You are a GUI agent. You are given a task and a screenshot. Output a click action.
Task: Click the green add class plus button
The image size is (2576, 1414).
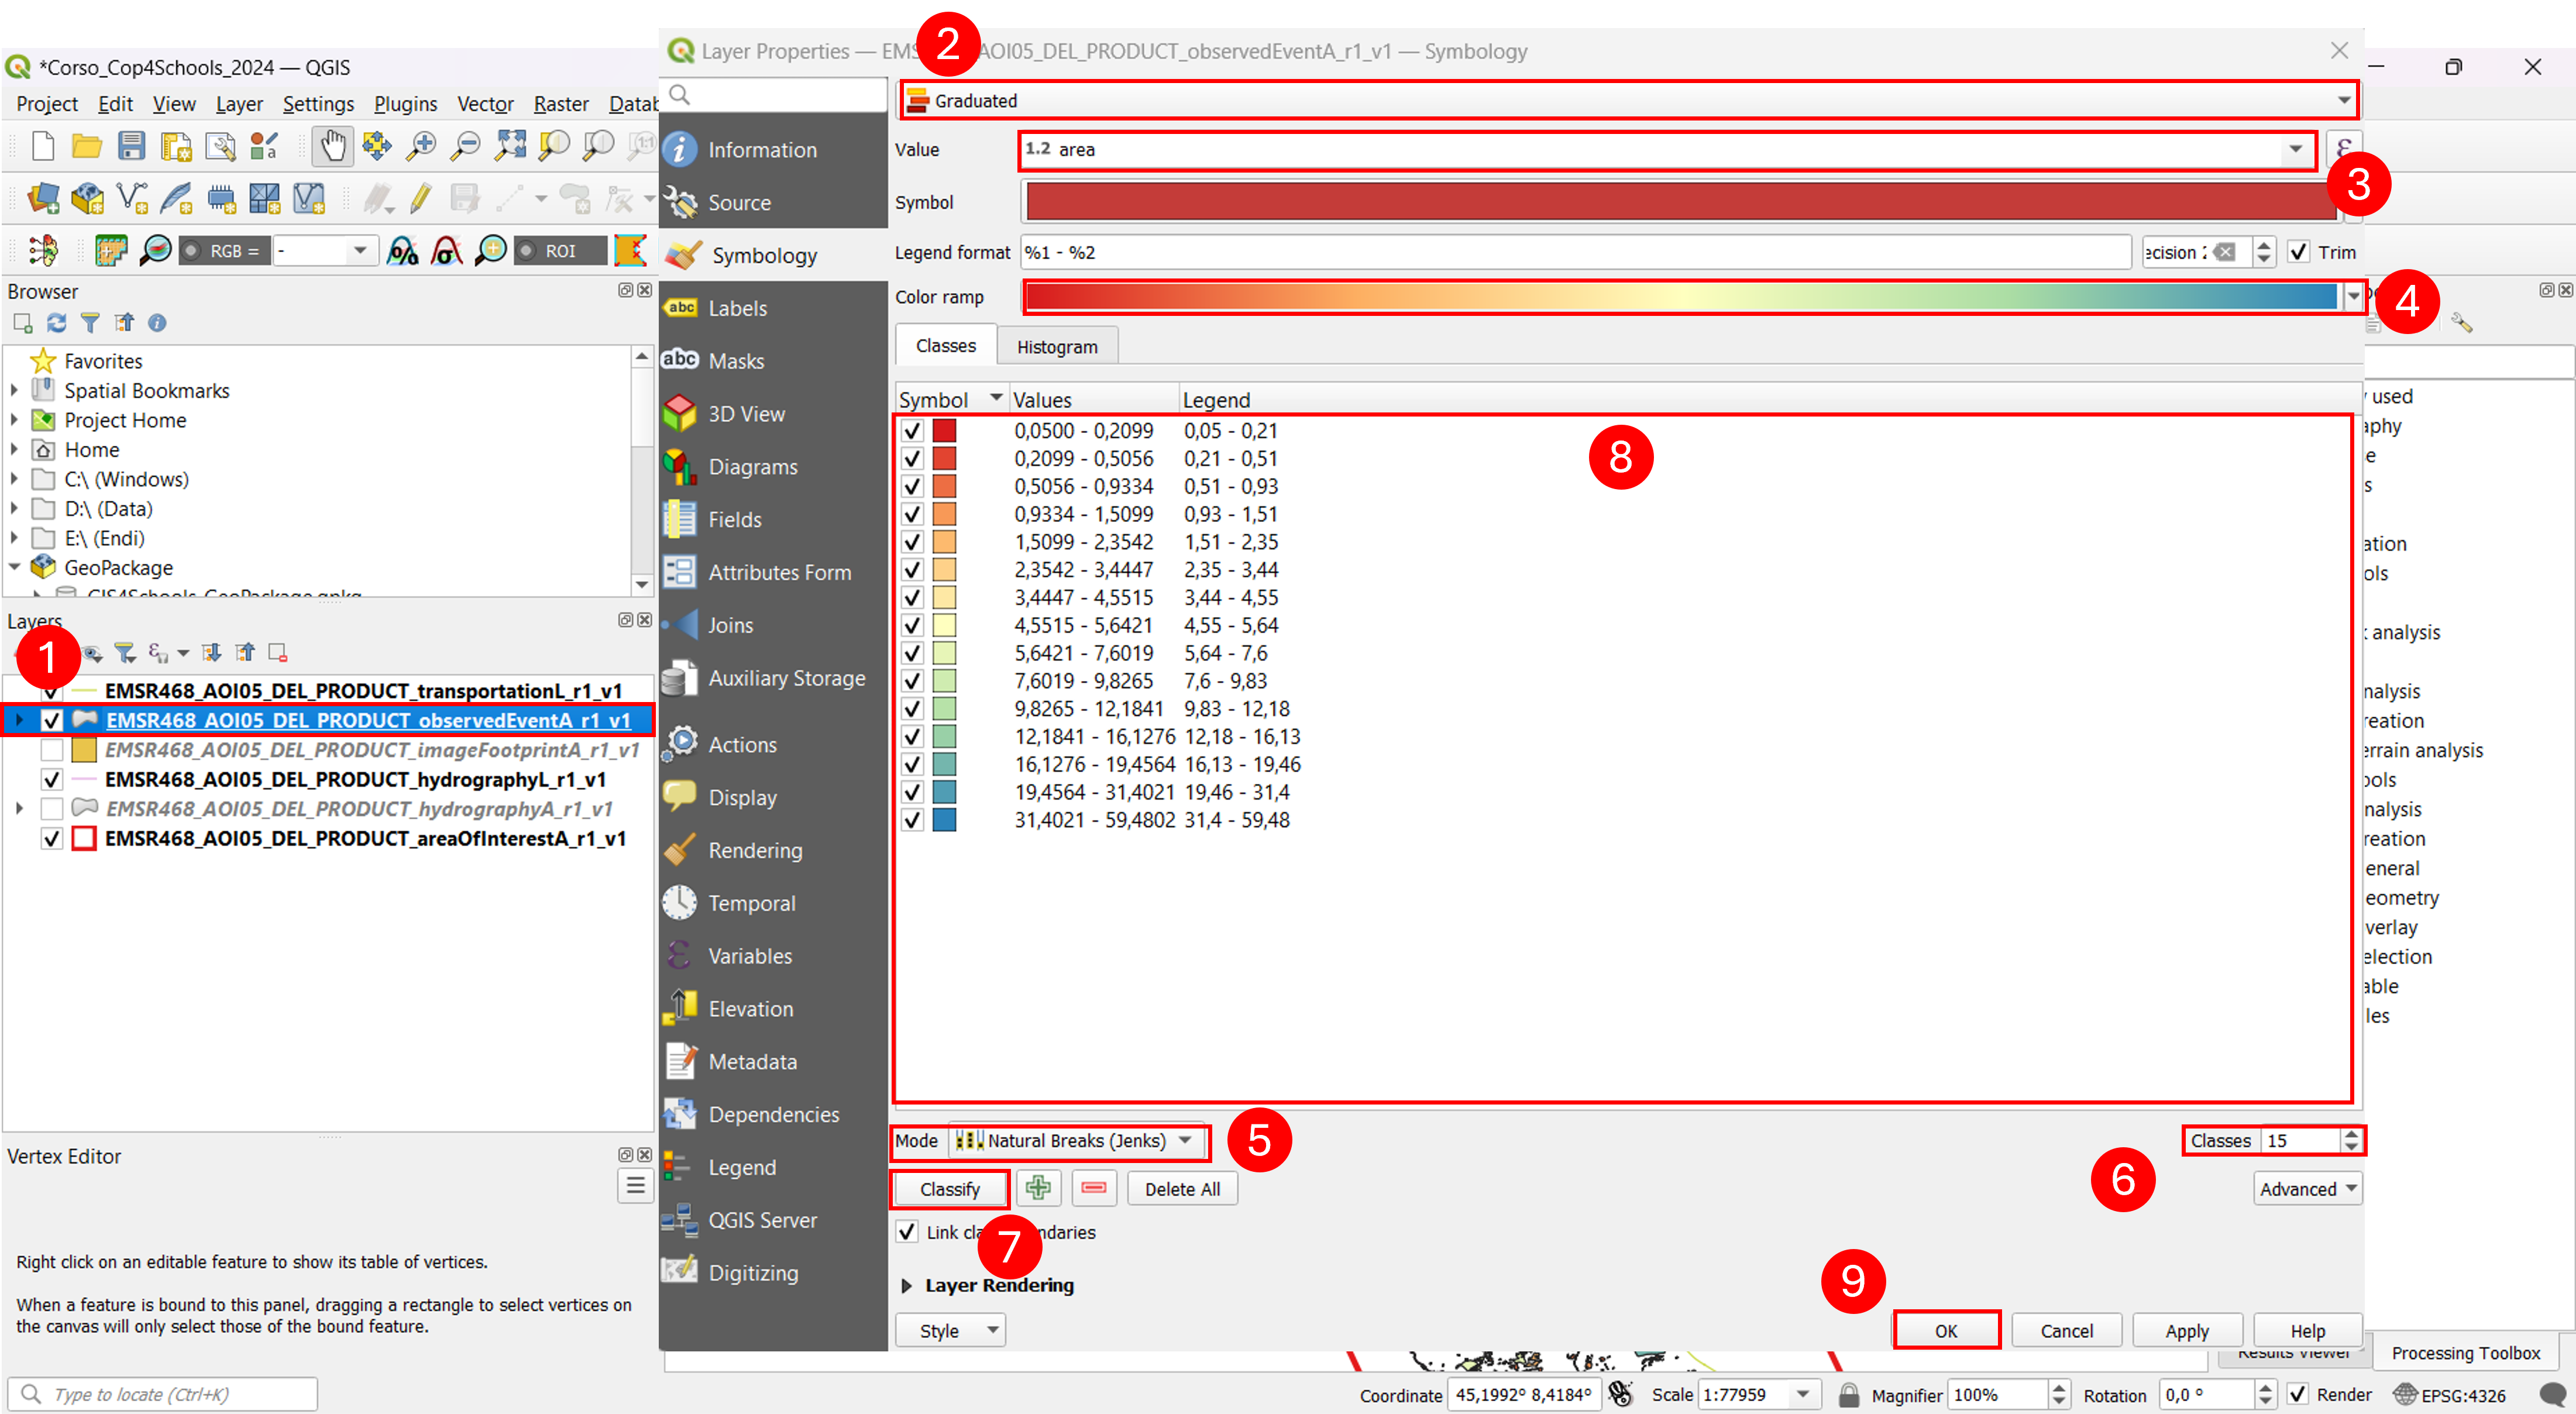point(1038,1188)
